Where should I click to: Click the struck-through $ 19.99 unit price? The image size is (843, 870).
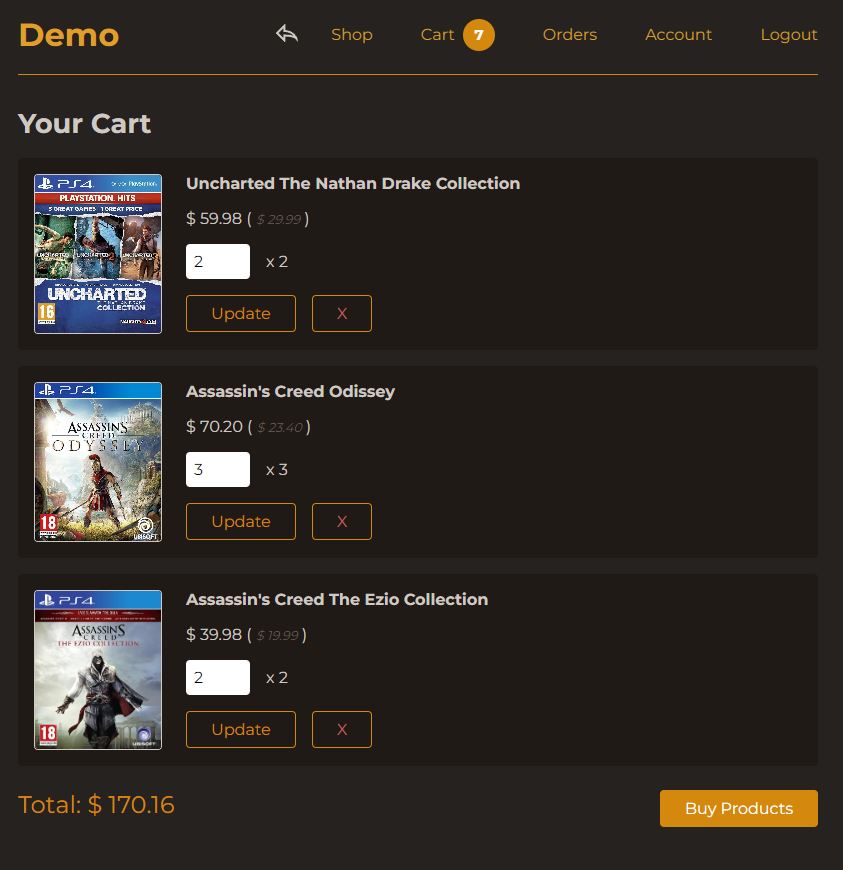coord(277,635)
